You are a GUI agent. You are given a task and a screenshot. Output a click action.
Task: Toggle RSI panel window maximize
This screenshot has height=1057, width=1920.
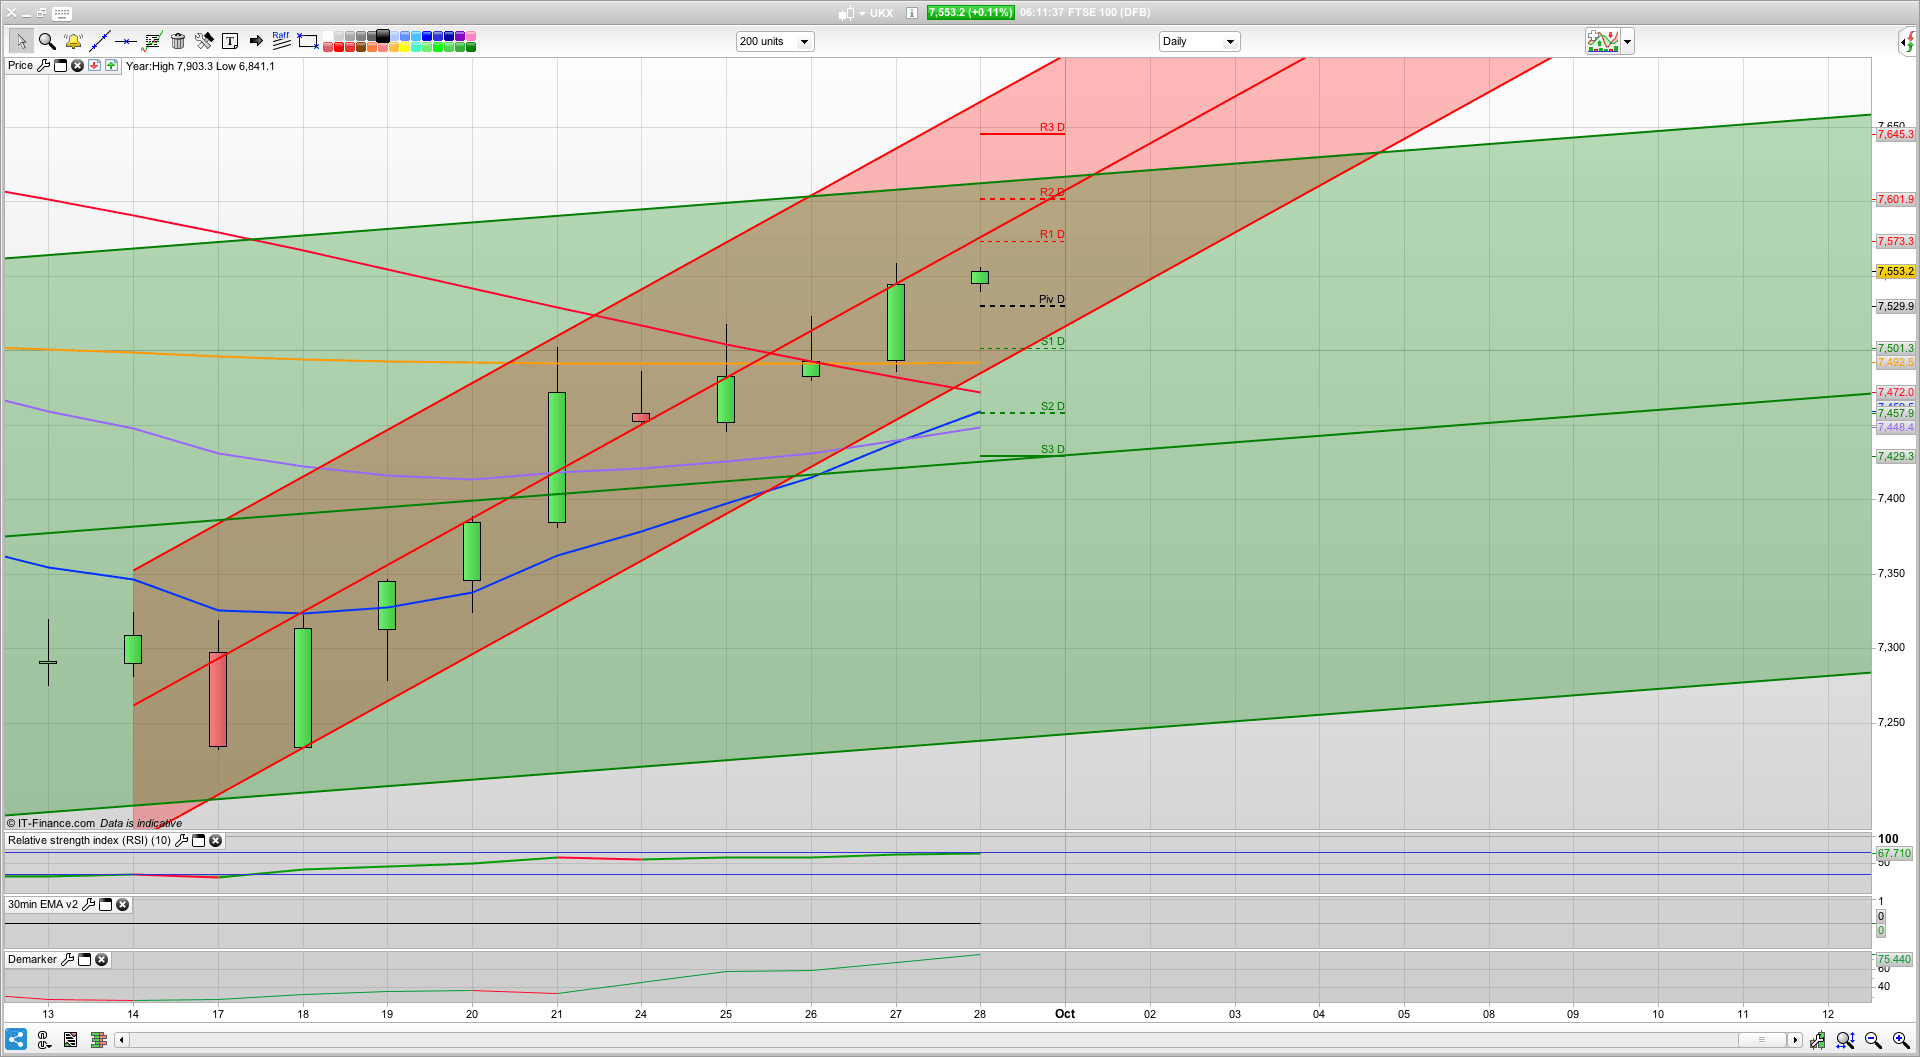(x=198, y=841)
